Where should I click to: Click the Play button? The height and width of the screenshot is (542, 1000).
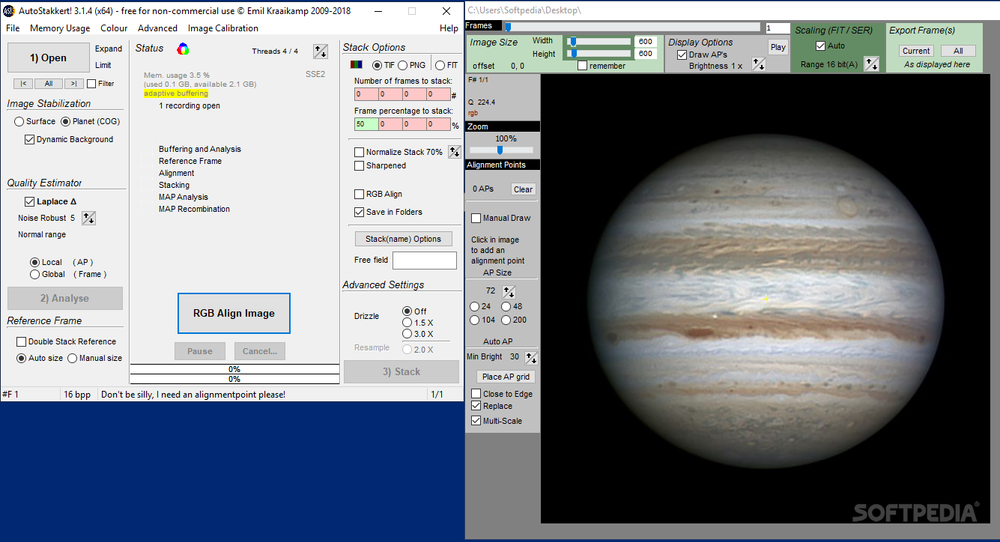(778, 47)
